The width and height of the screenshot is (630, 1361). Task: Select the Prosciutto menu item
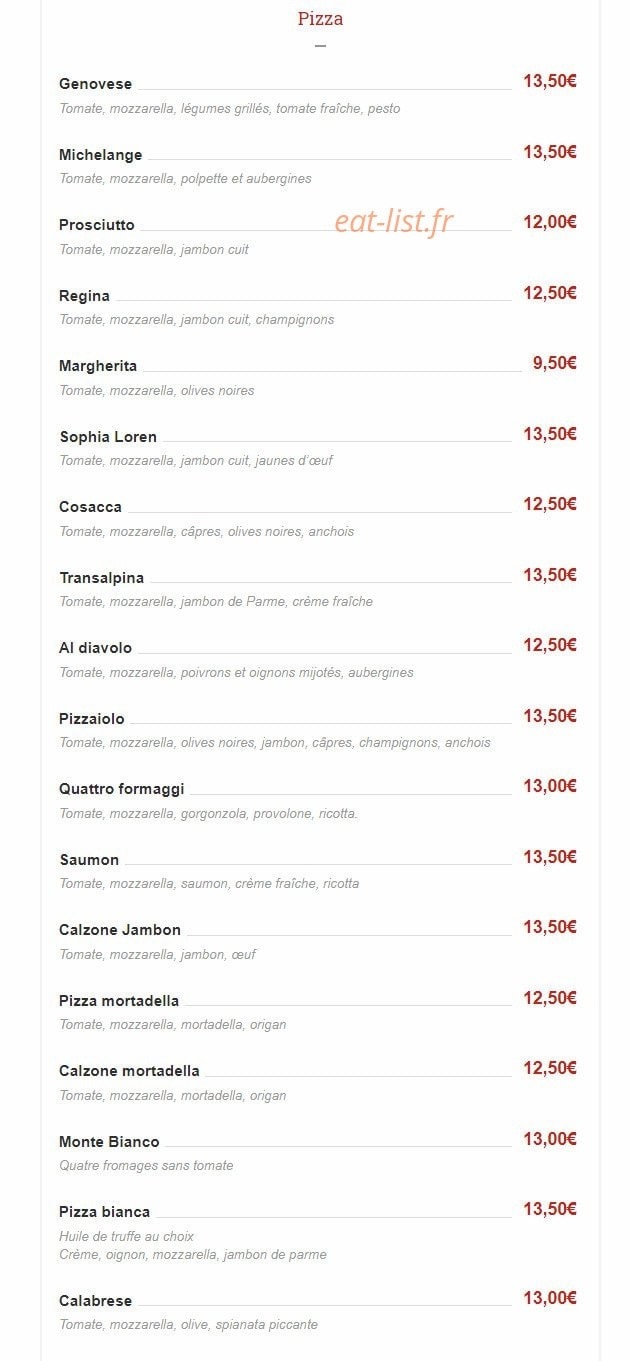pos(96,225)
